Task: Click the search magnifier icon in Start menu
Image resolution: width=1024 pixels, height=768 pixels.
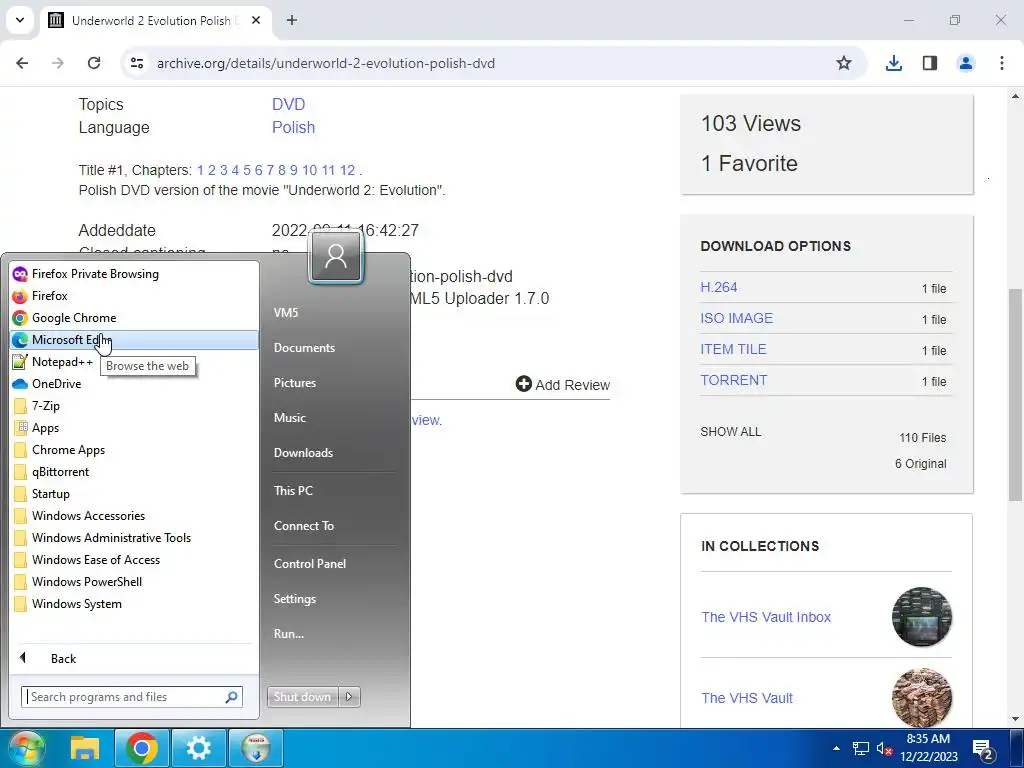Action: tap(231, 697)
